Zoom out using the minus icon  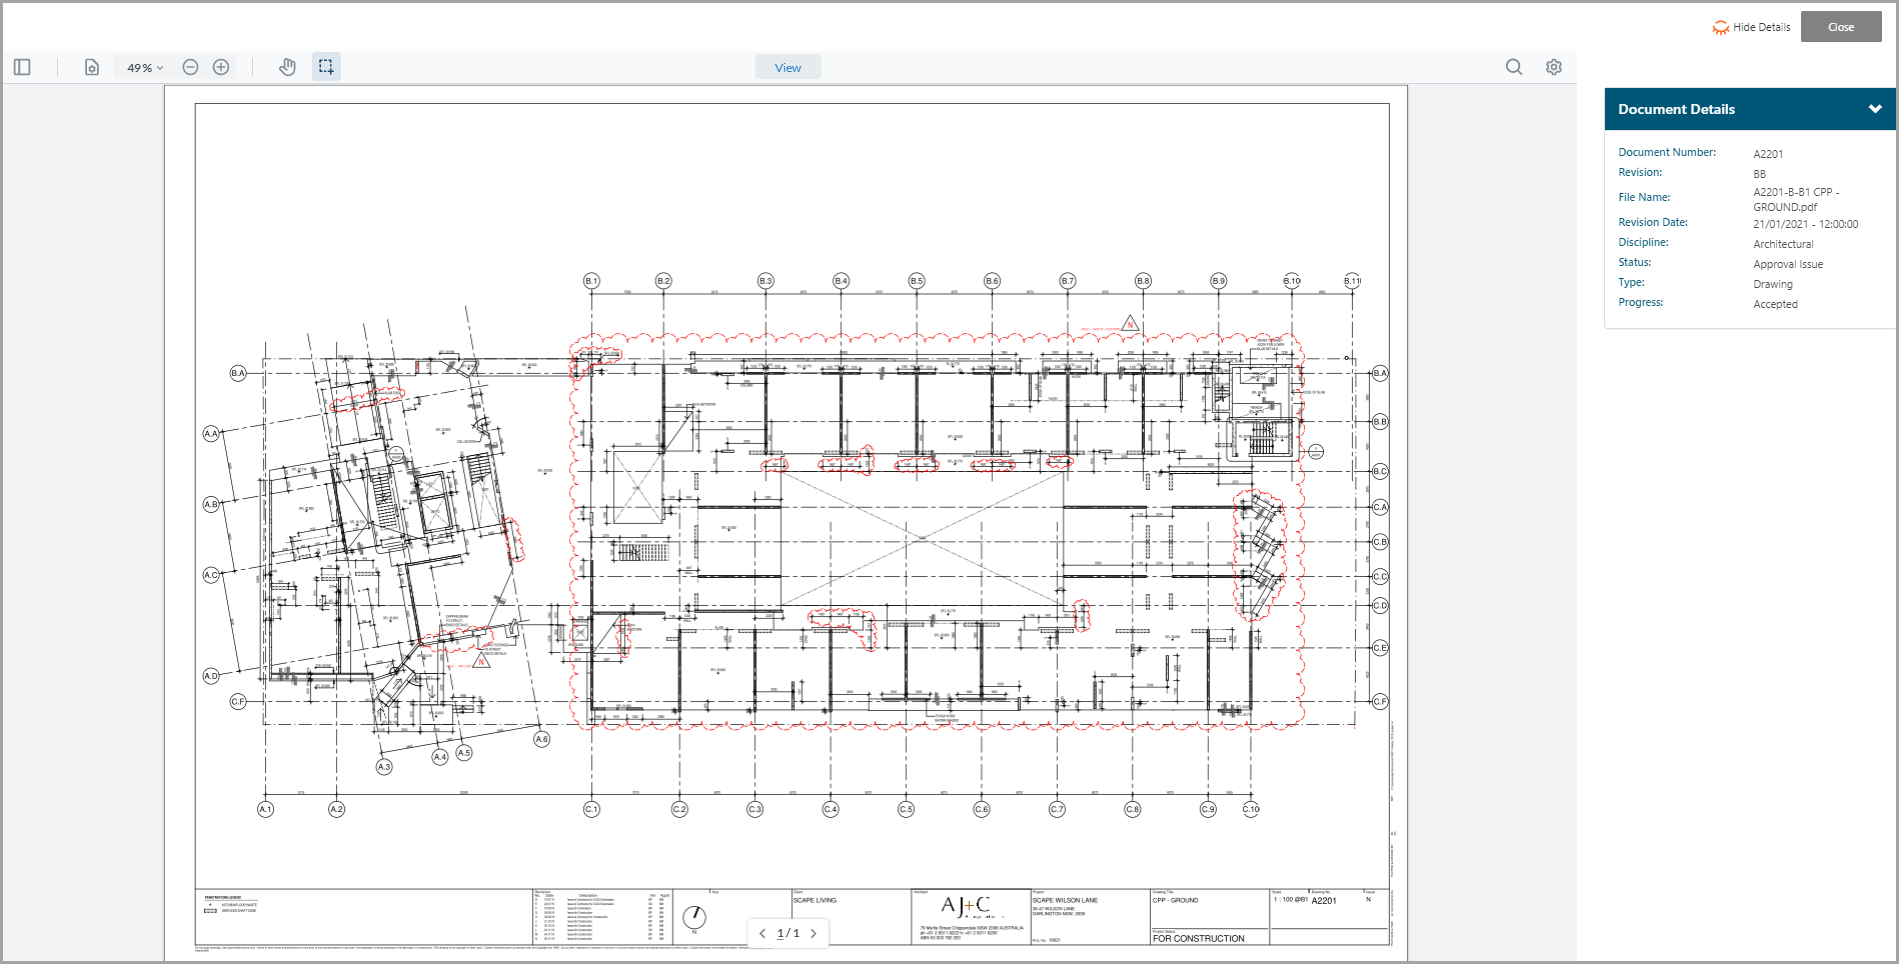190,67
